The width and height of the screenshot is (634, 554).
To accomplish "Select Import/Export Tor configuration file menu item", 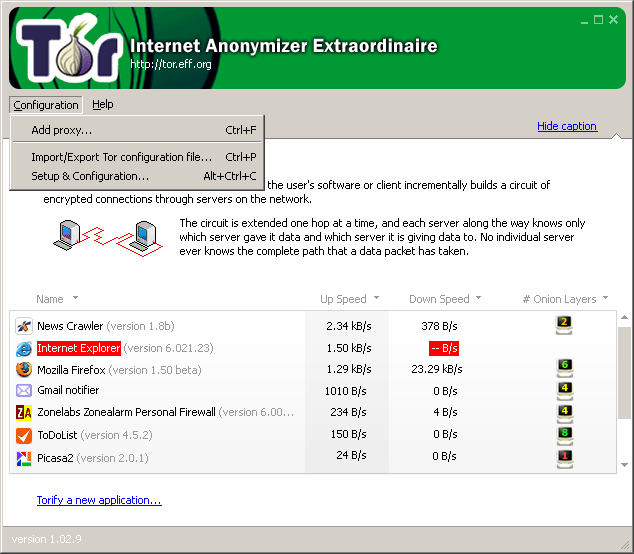I will [x=121, y=157].
